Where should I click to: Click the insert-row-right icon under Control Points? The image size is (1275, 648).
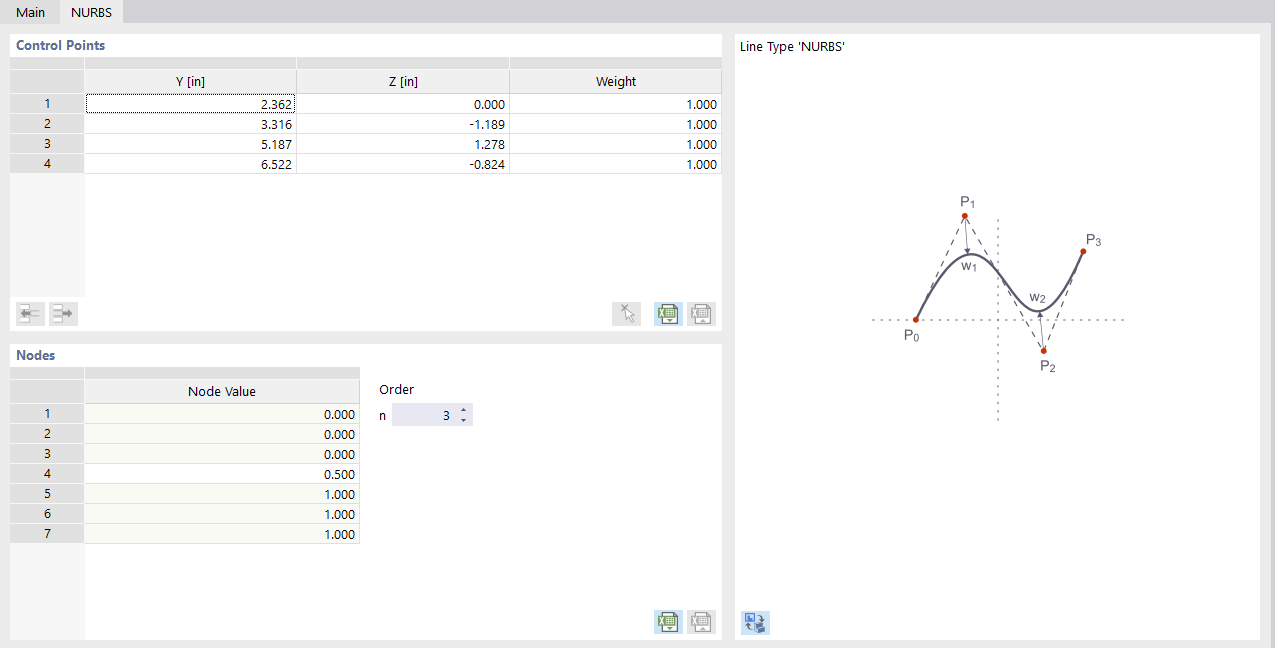pyautogui.click(x=62, y=313)
